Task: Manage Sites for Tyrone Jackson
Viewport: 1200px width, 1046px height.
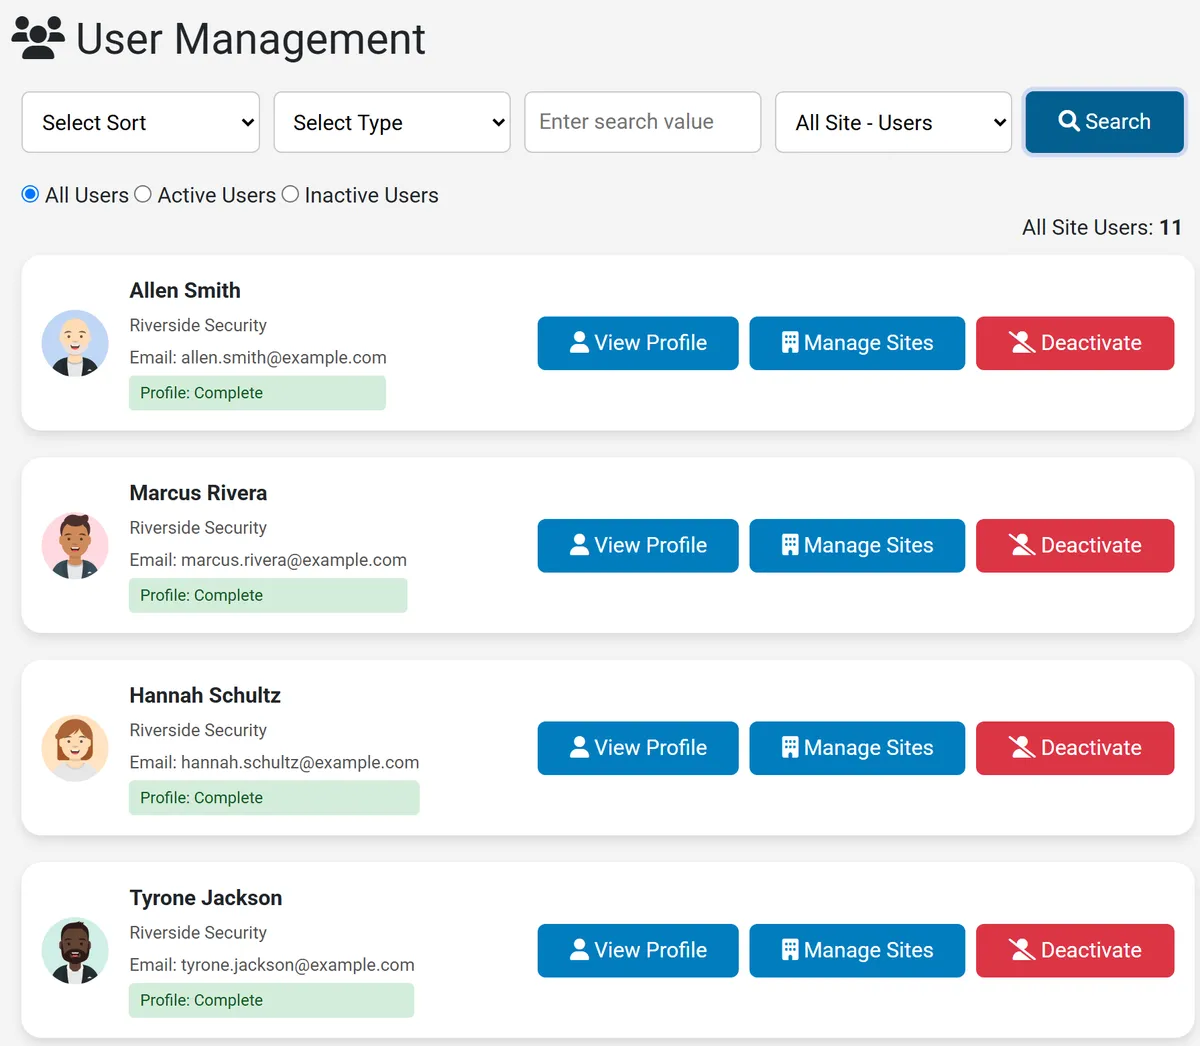Action: [x=857, y=951]
